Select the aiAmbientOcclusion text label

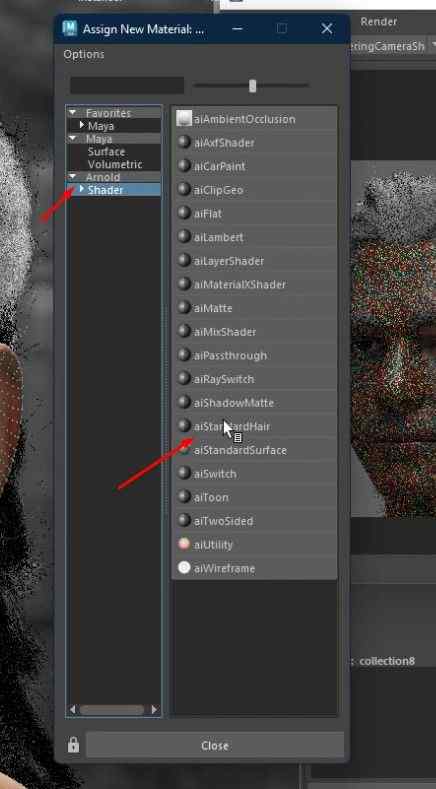click(x=245, y=119)
